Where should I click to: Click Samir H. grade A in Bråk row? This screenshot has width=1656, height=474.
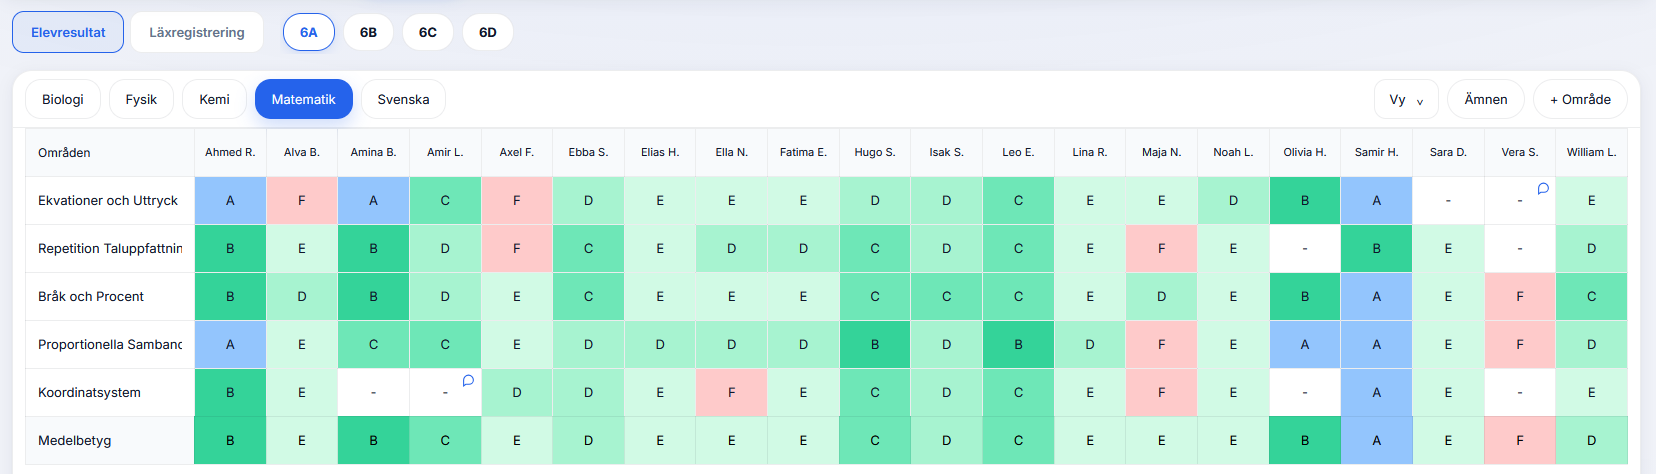point(1377,296)
